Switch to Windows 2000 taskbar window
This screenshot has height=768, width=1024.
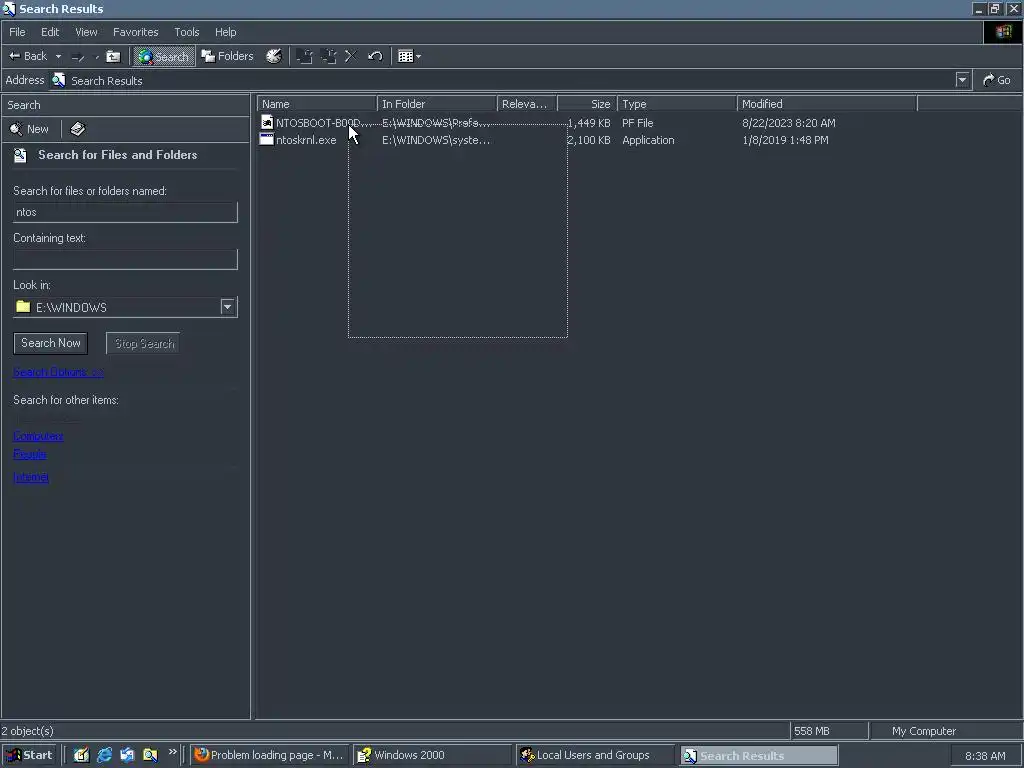(432, 755)
